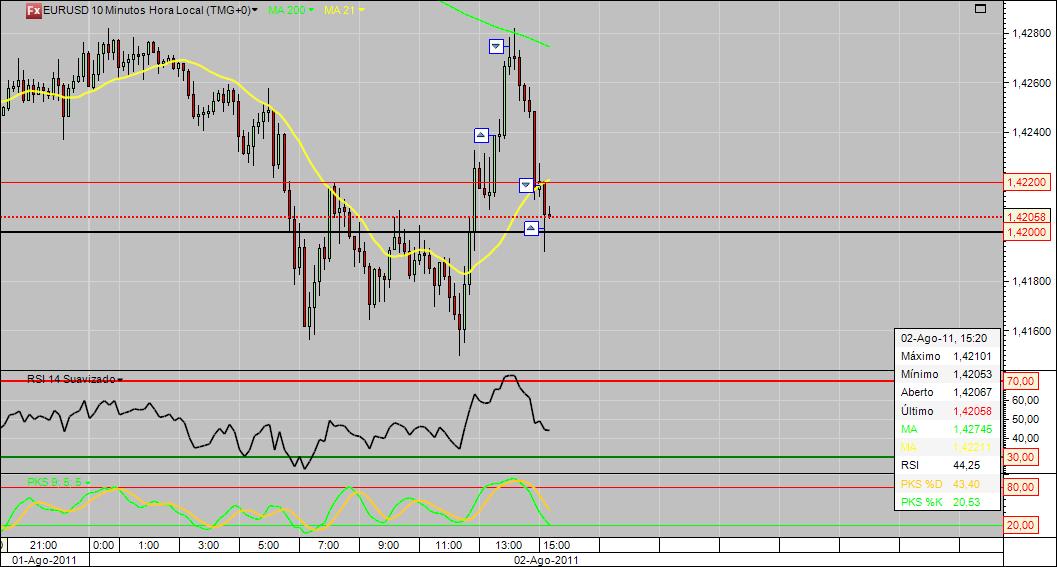Click the PKS 80,00 level label
This screenshot has width=1057, height=567.
pos(1020,487)
